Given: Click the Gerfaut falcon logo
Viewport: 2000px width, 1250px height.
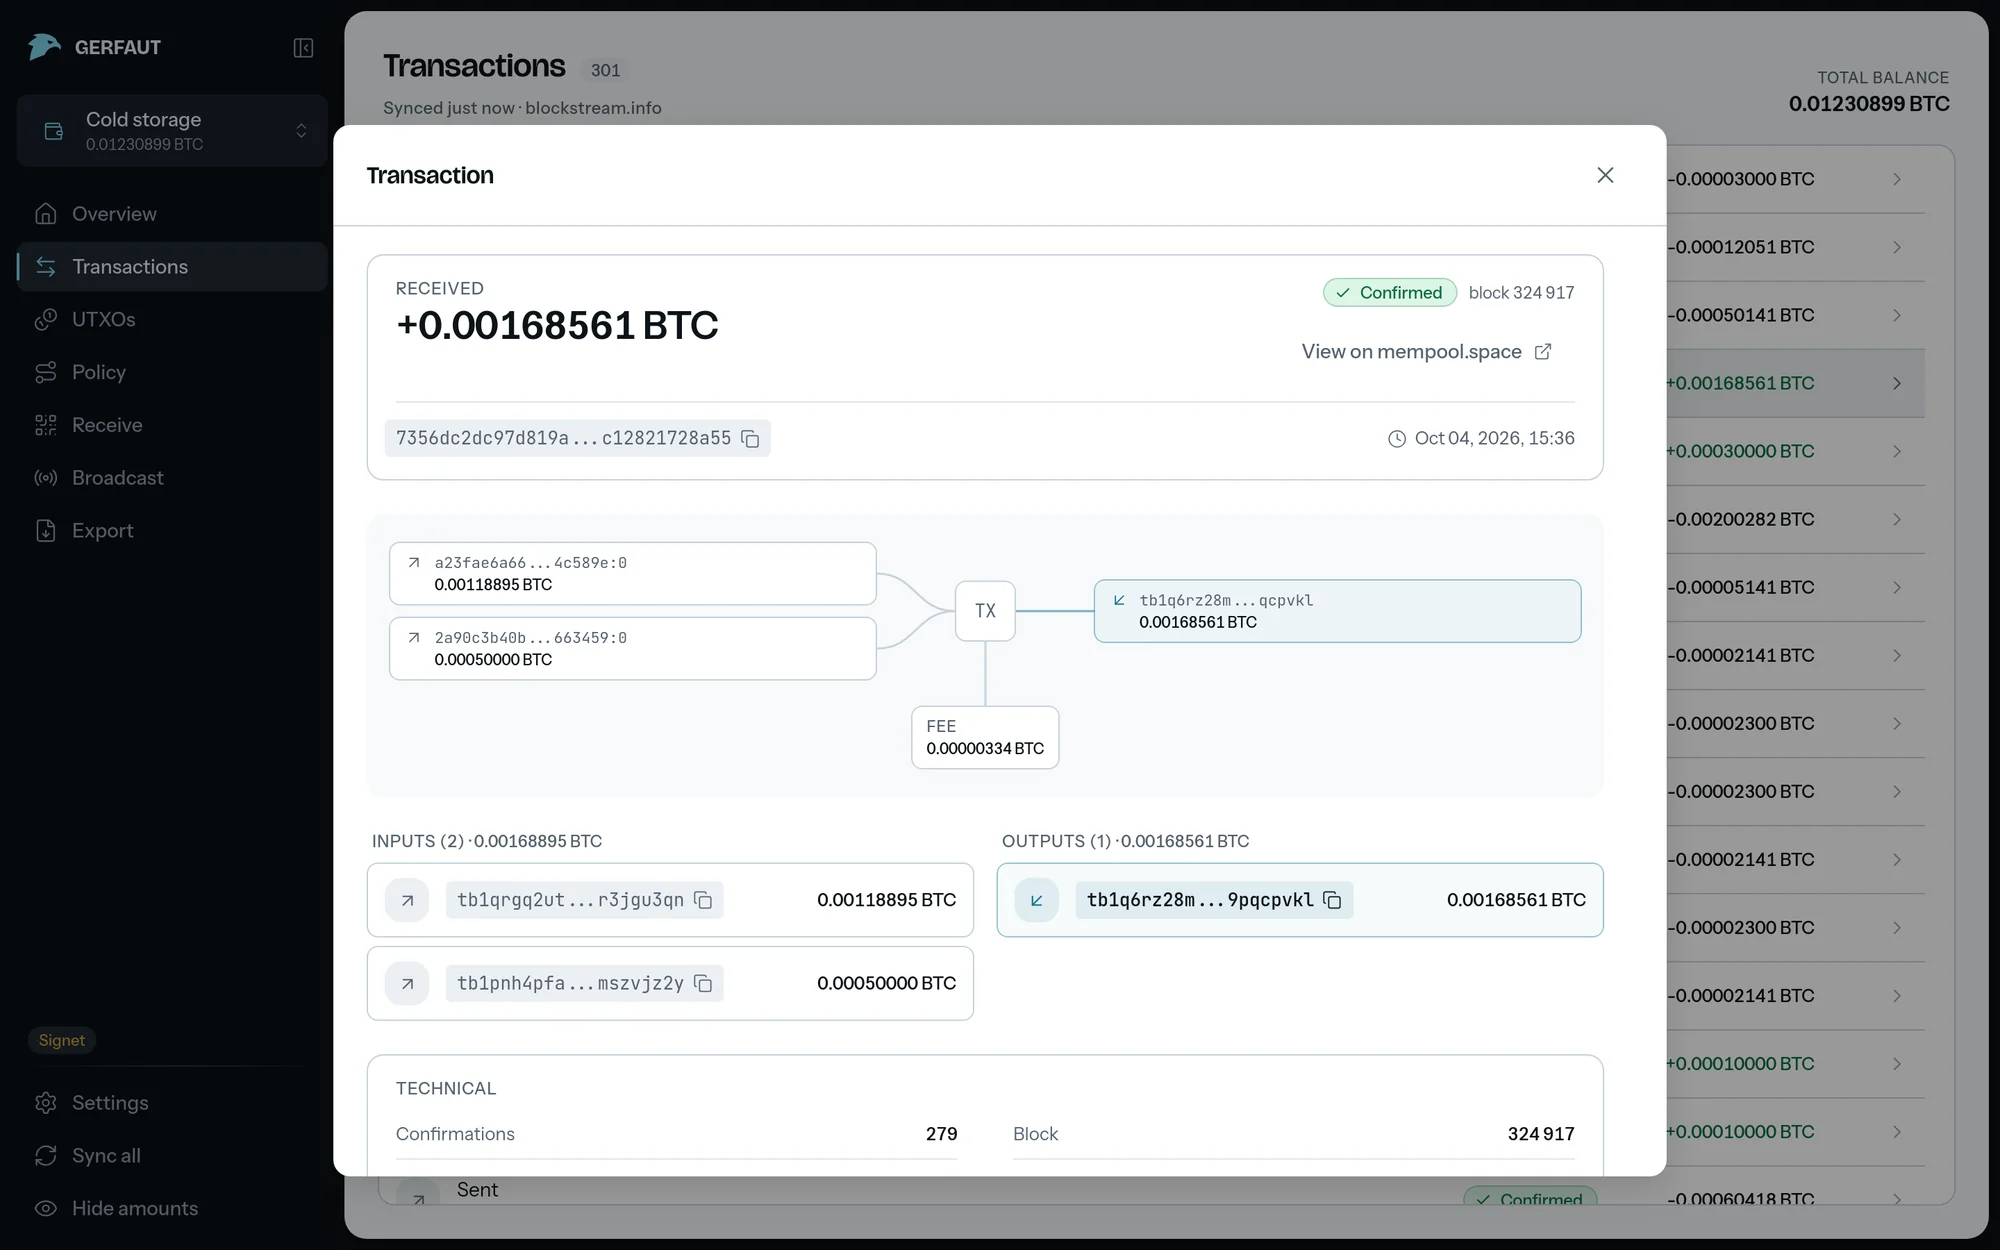Looking at the screenshot, I should tap(44, 47).
